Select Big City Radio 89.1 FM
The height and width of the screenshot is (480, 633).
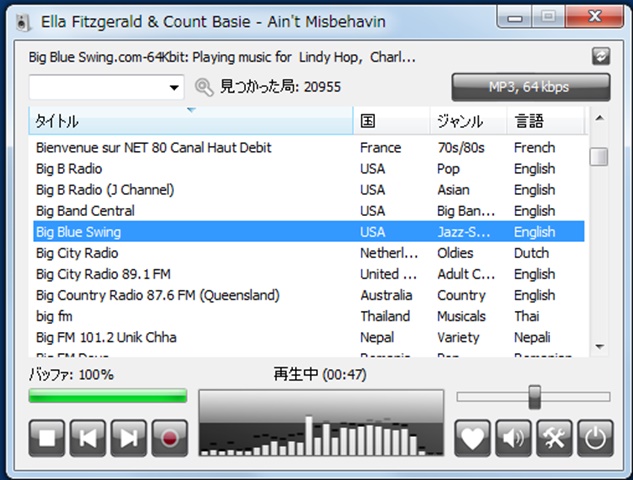tap(309, 274)
